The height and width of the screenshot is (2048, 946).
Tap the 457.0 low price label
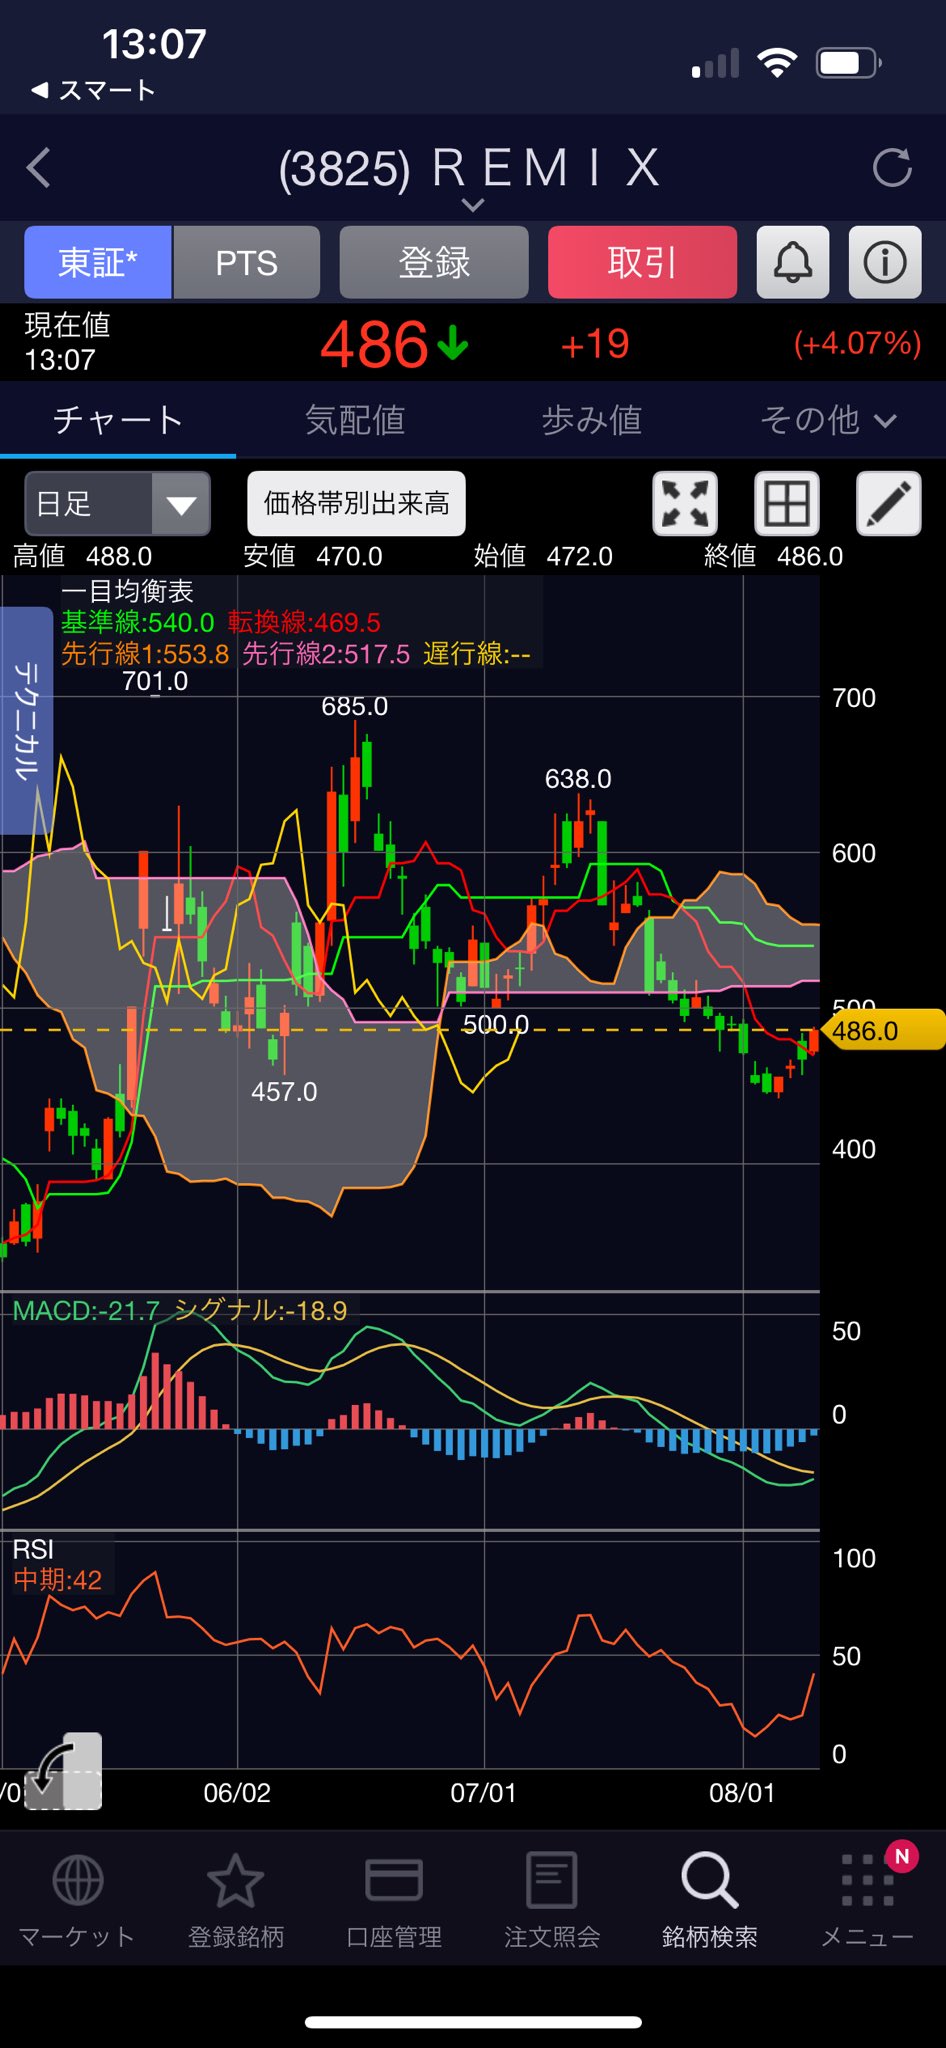[284, 1091]
